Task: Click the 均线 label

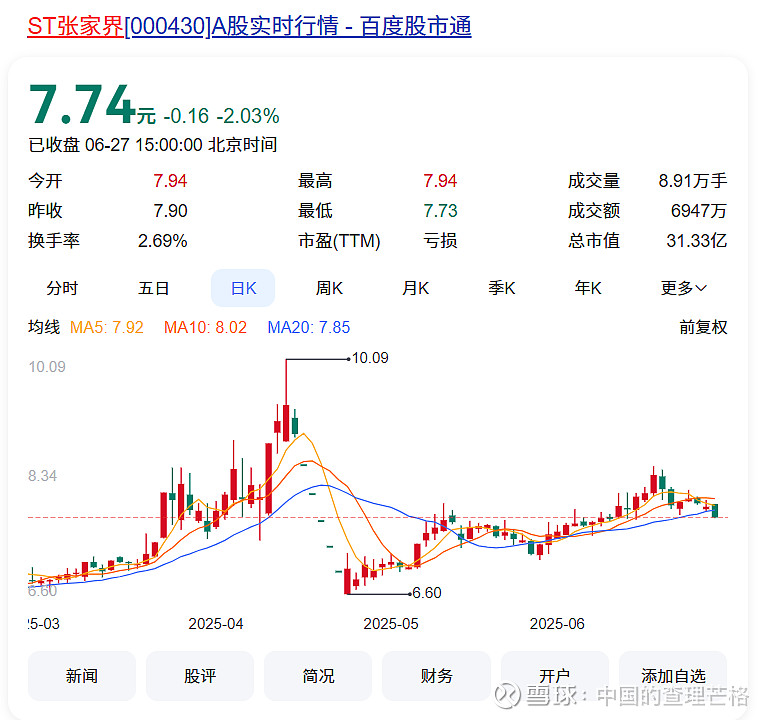Action: click(44, 327)
